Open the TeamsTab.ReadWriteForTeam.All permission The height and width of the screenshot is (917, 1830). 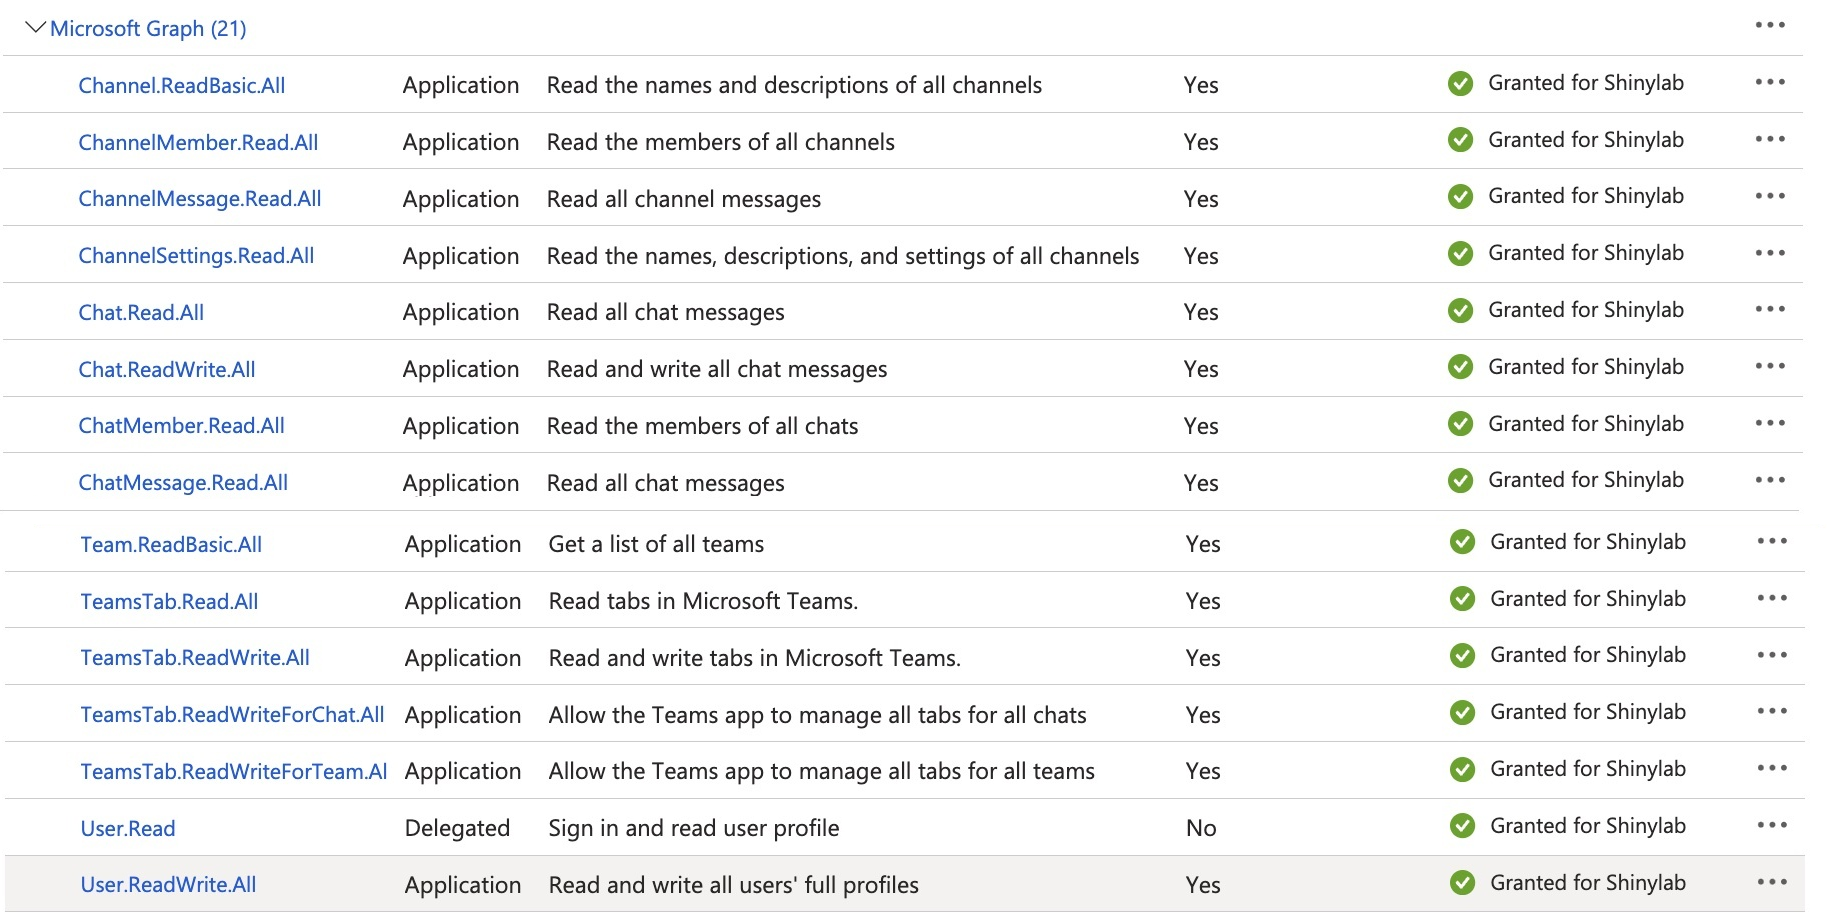[x=233, y=772]
